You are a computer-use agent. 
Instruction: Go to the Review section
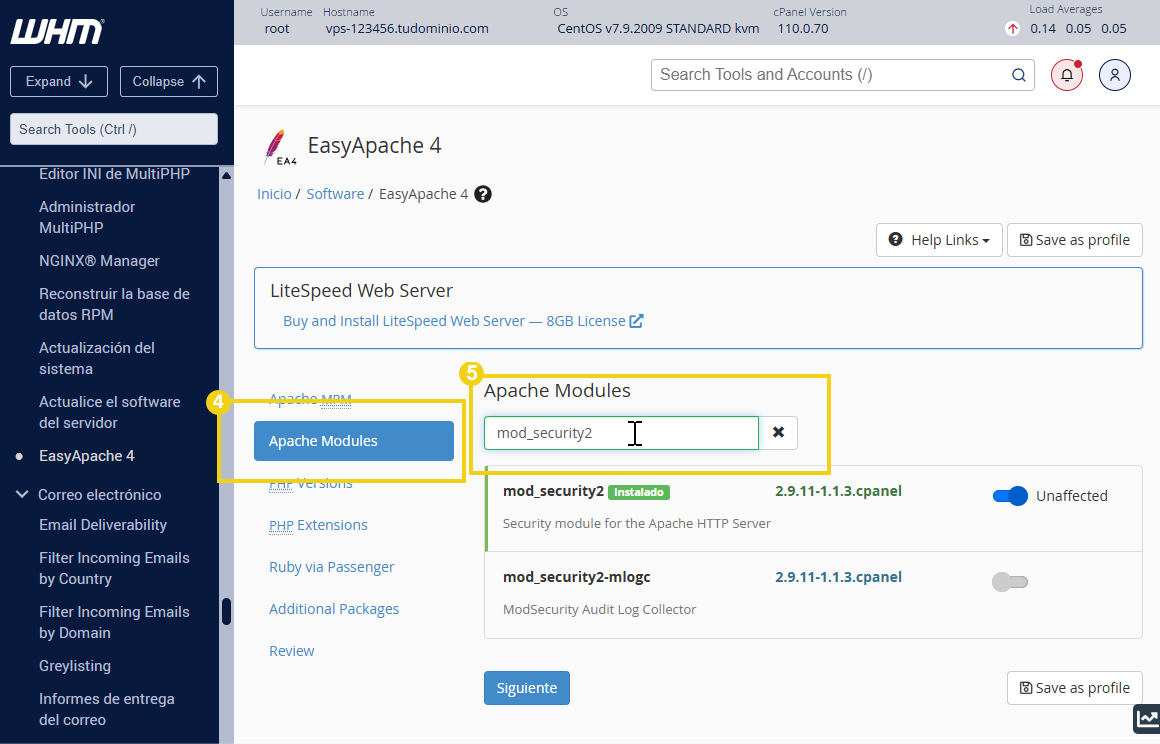click(x=291, y=651)
